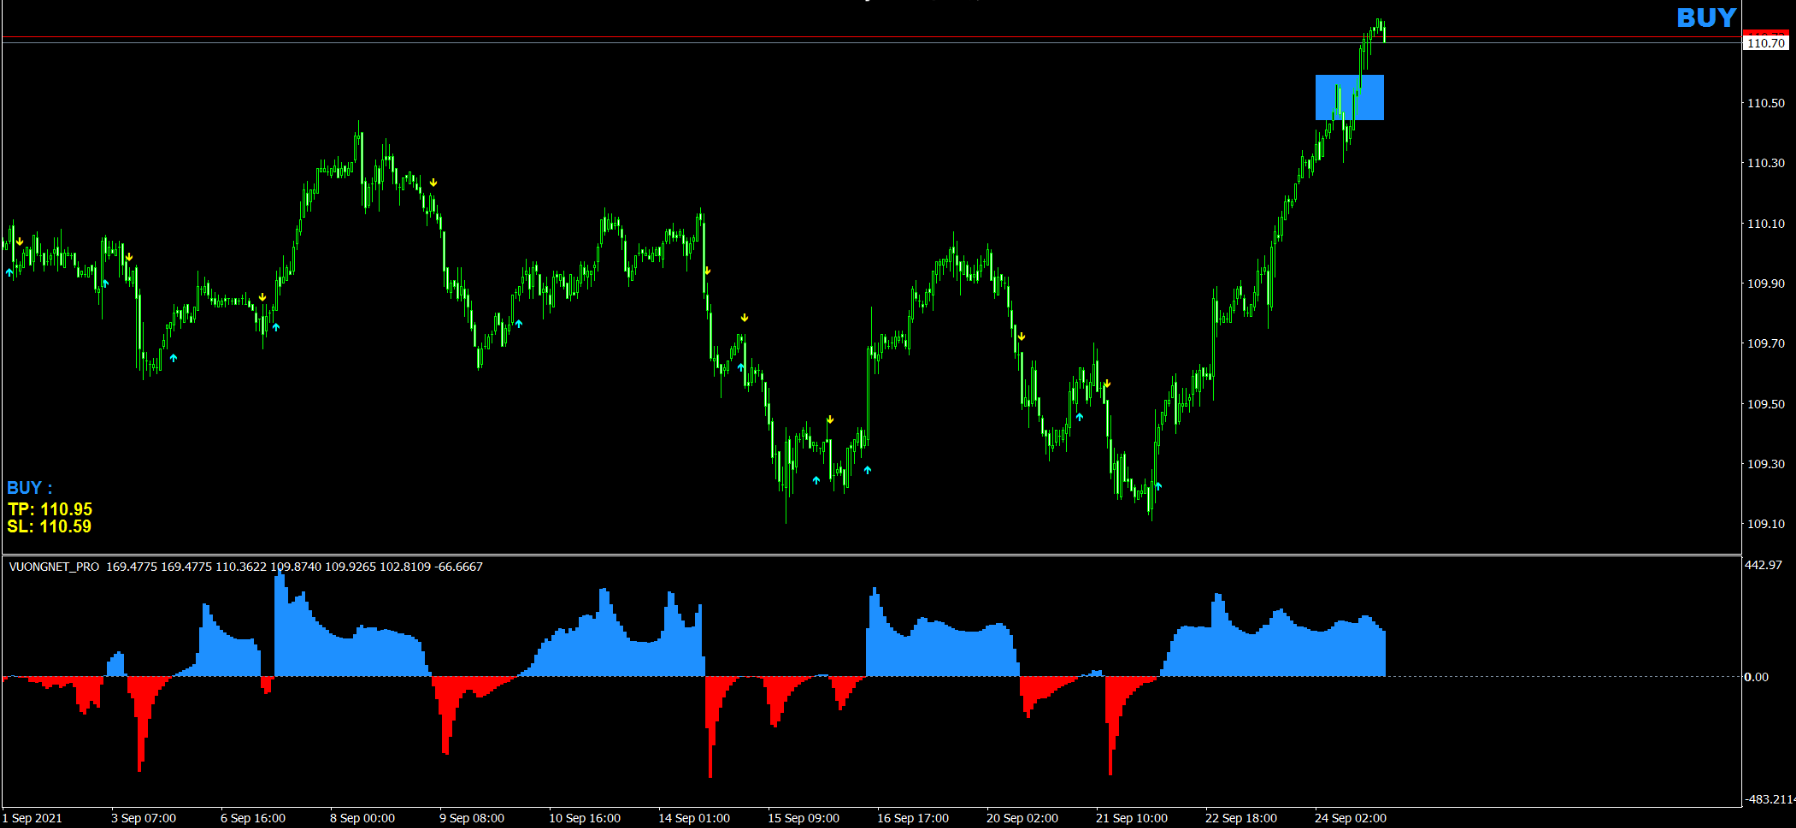Click the rightmost yellow down arrow
The height and width of the screenshot is (828, 1796).
pos(1107,384)
